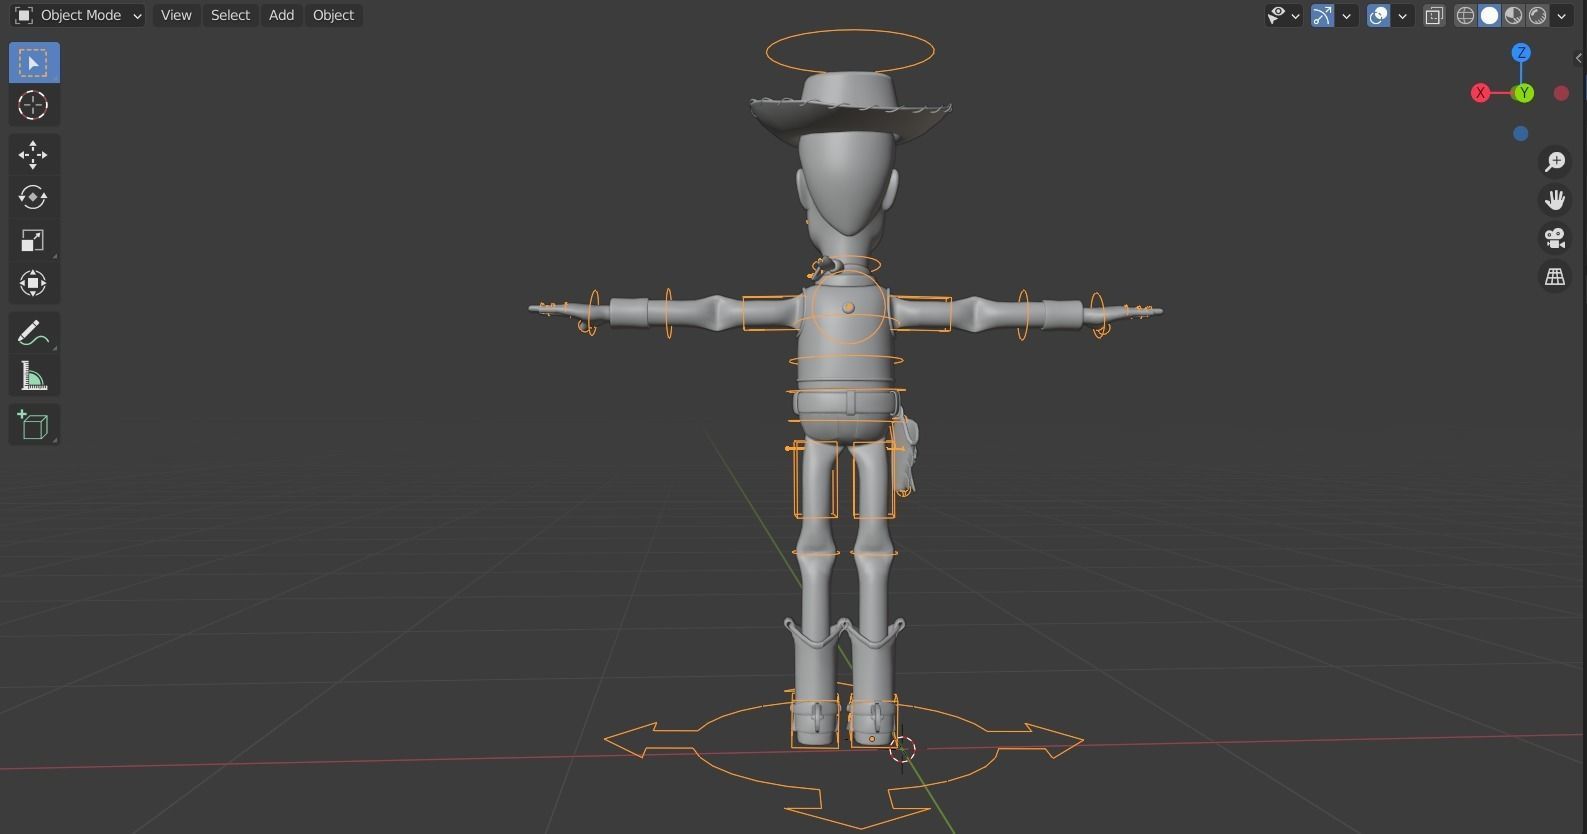Select the Move tool
The height and width of the screenshot is (834, 1587).
tap(34, 155)
